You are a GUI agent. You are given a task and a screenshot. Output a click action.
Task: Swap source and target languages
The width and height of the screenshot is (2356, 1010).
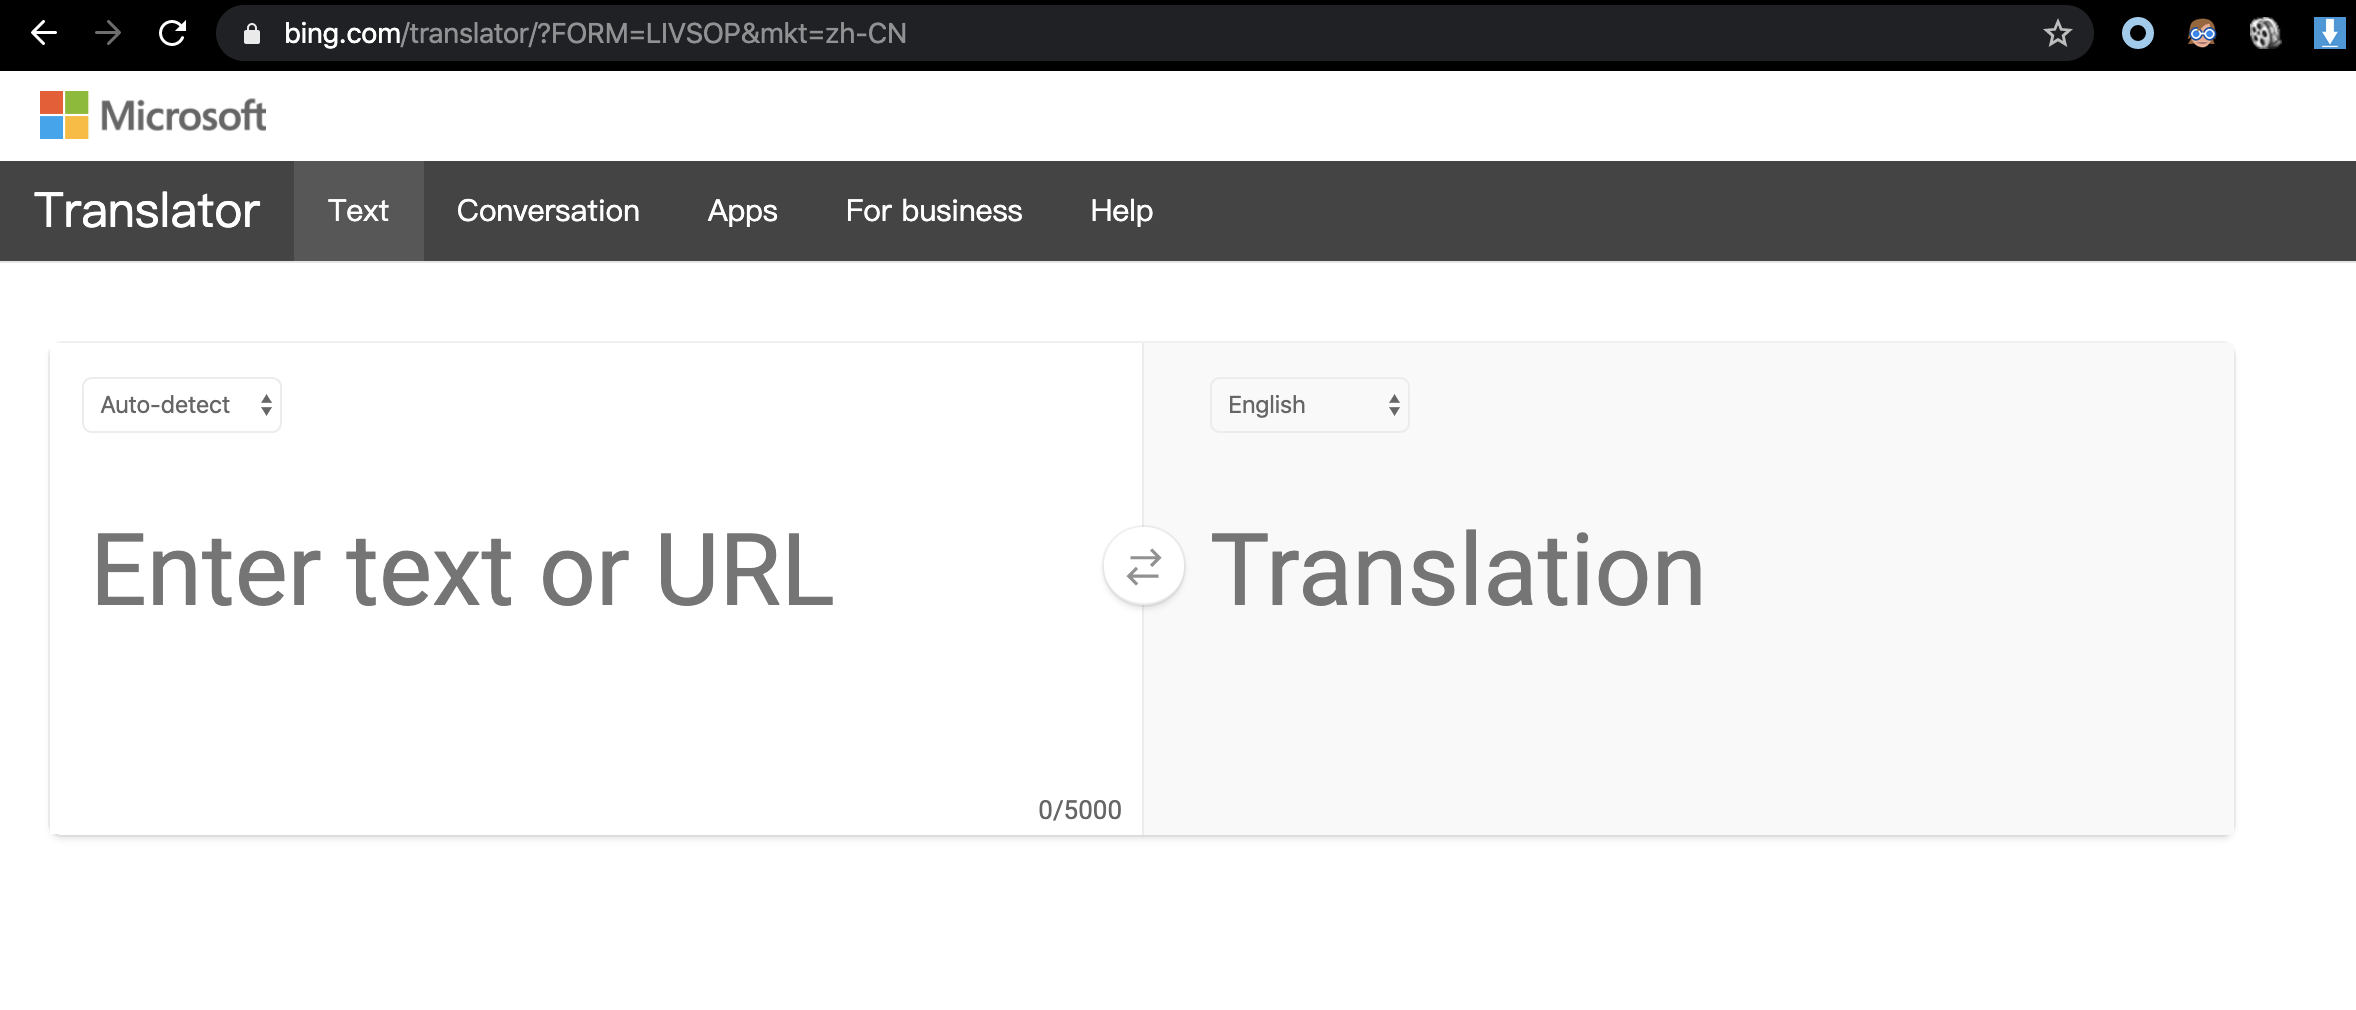click(x=1143, y=566)
